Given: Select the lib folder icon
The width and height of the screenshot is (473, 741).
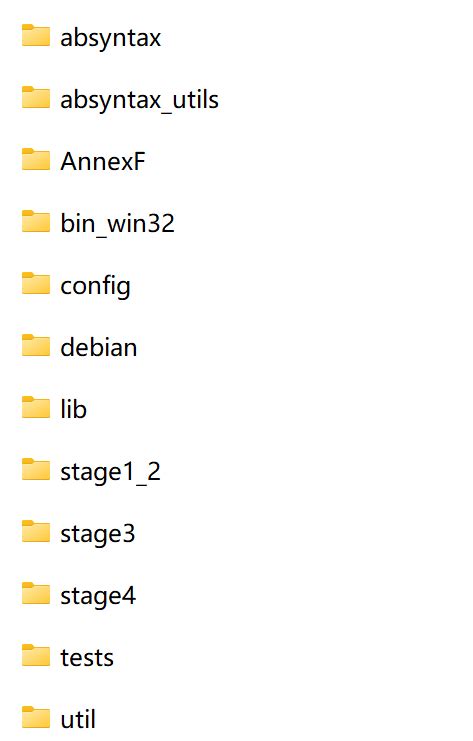Looking at the screenshot, I should (x=36, y=407).
